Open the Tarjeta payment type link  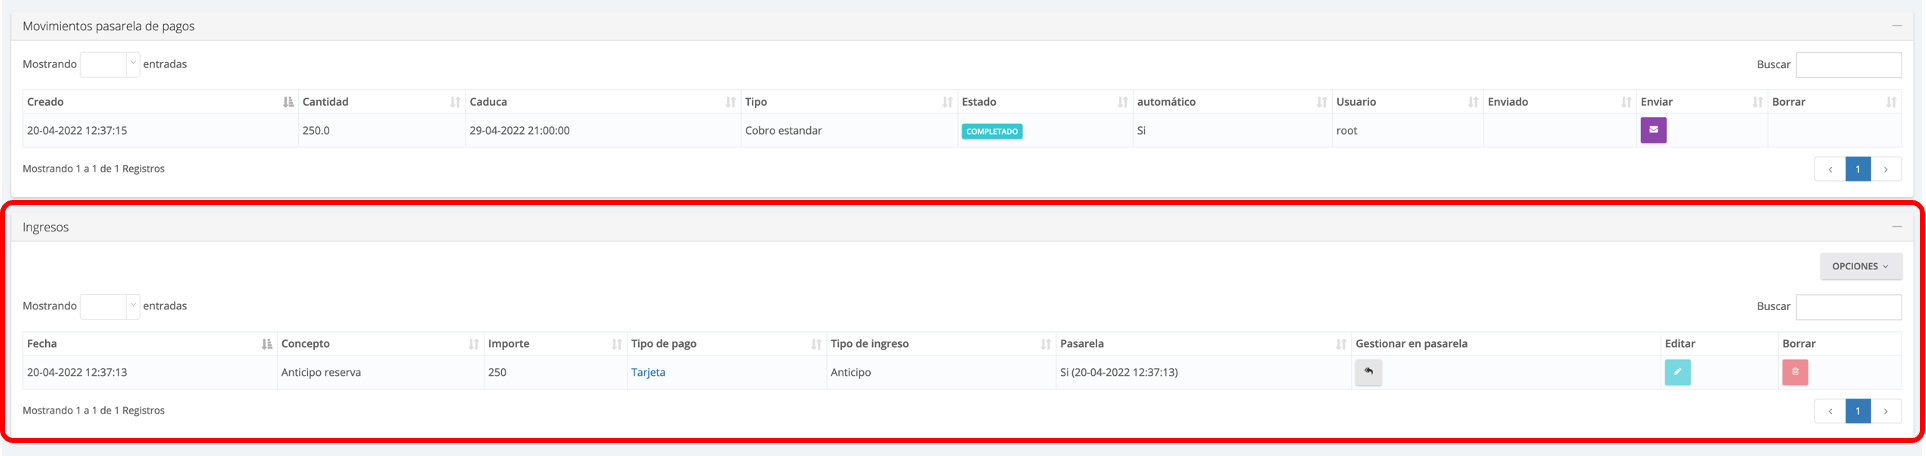pos(648,372)
